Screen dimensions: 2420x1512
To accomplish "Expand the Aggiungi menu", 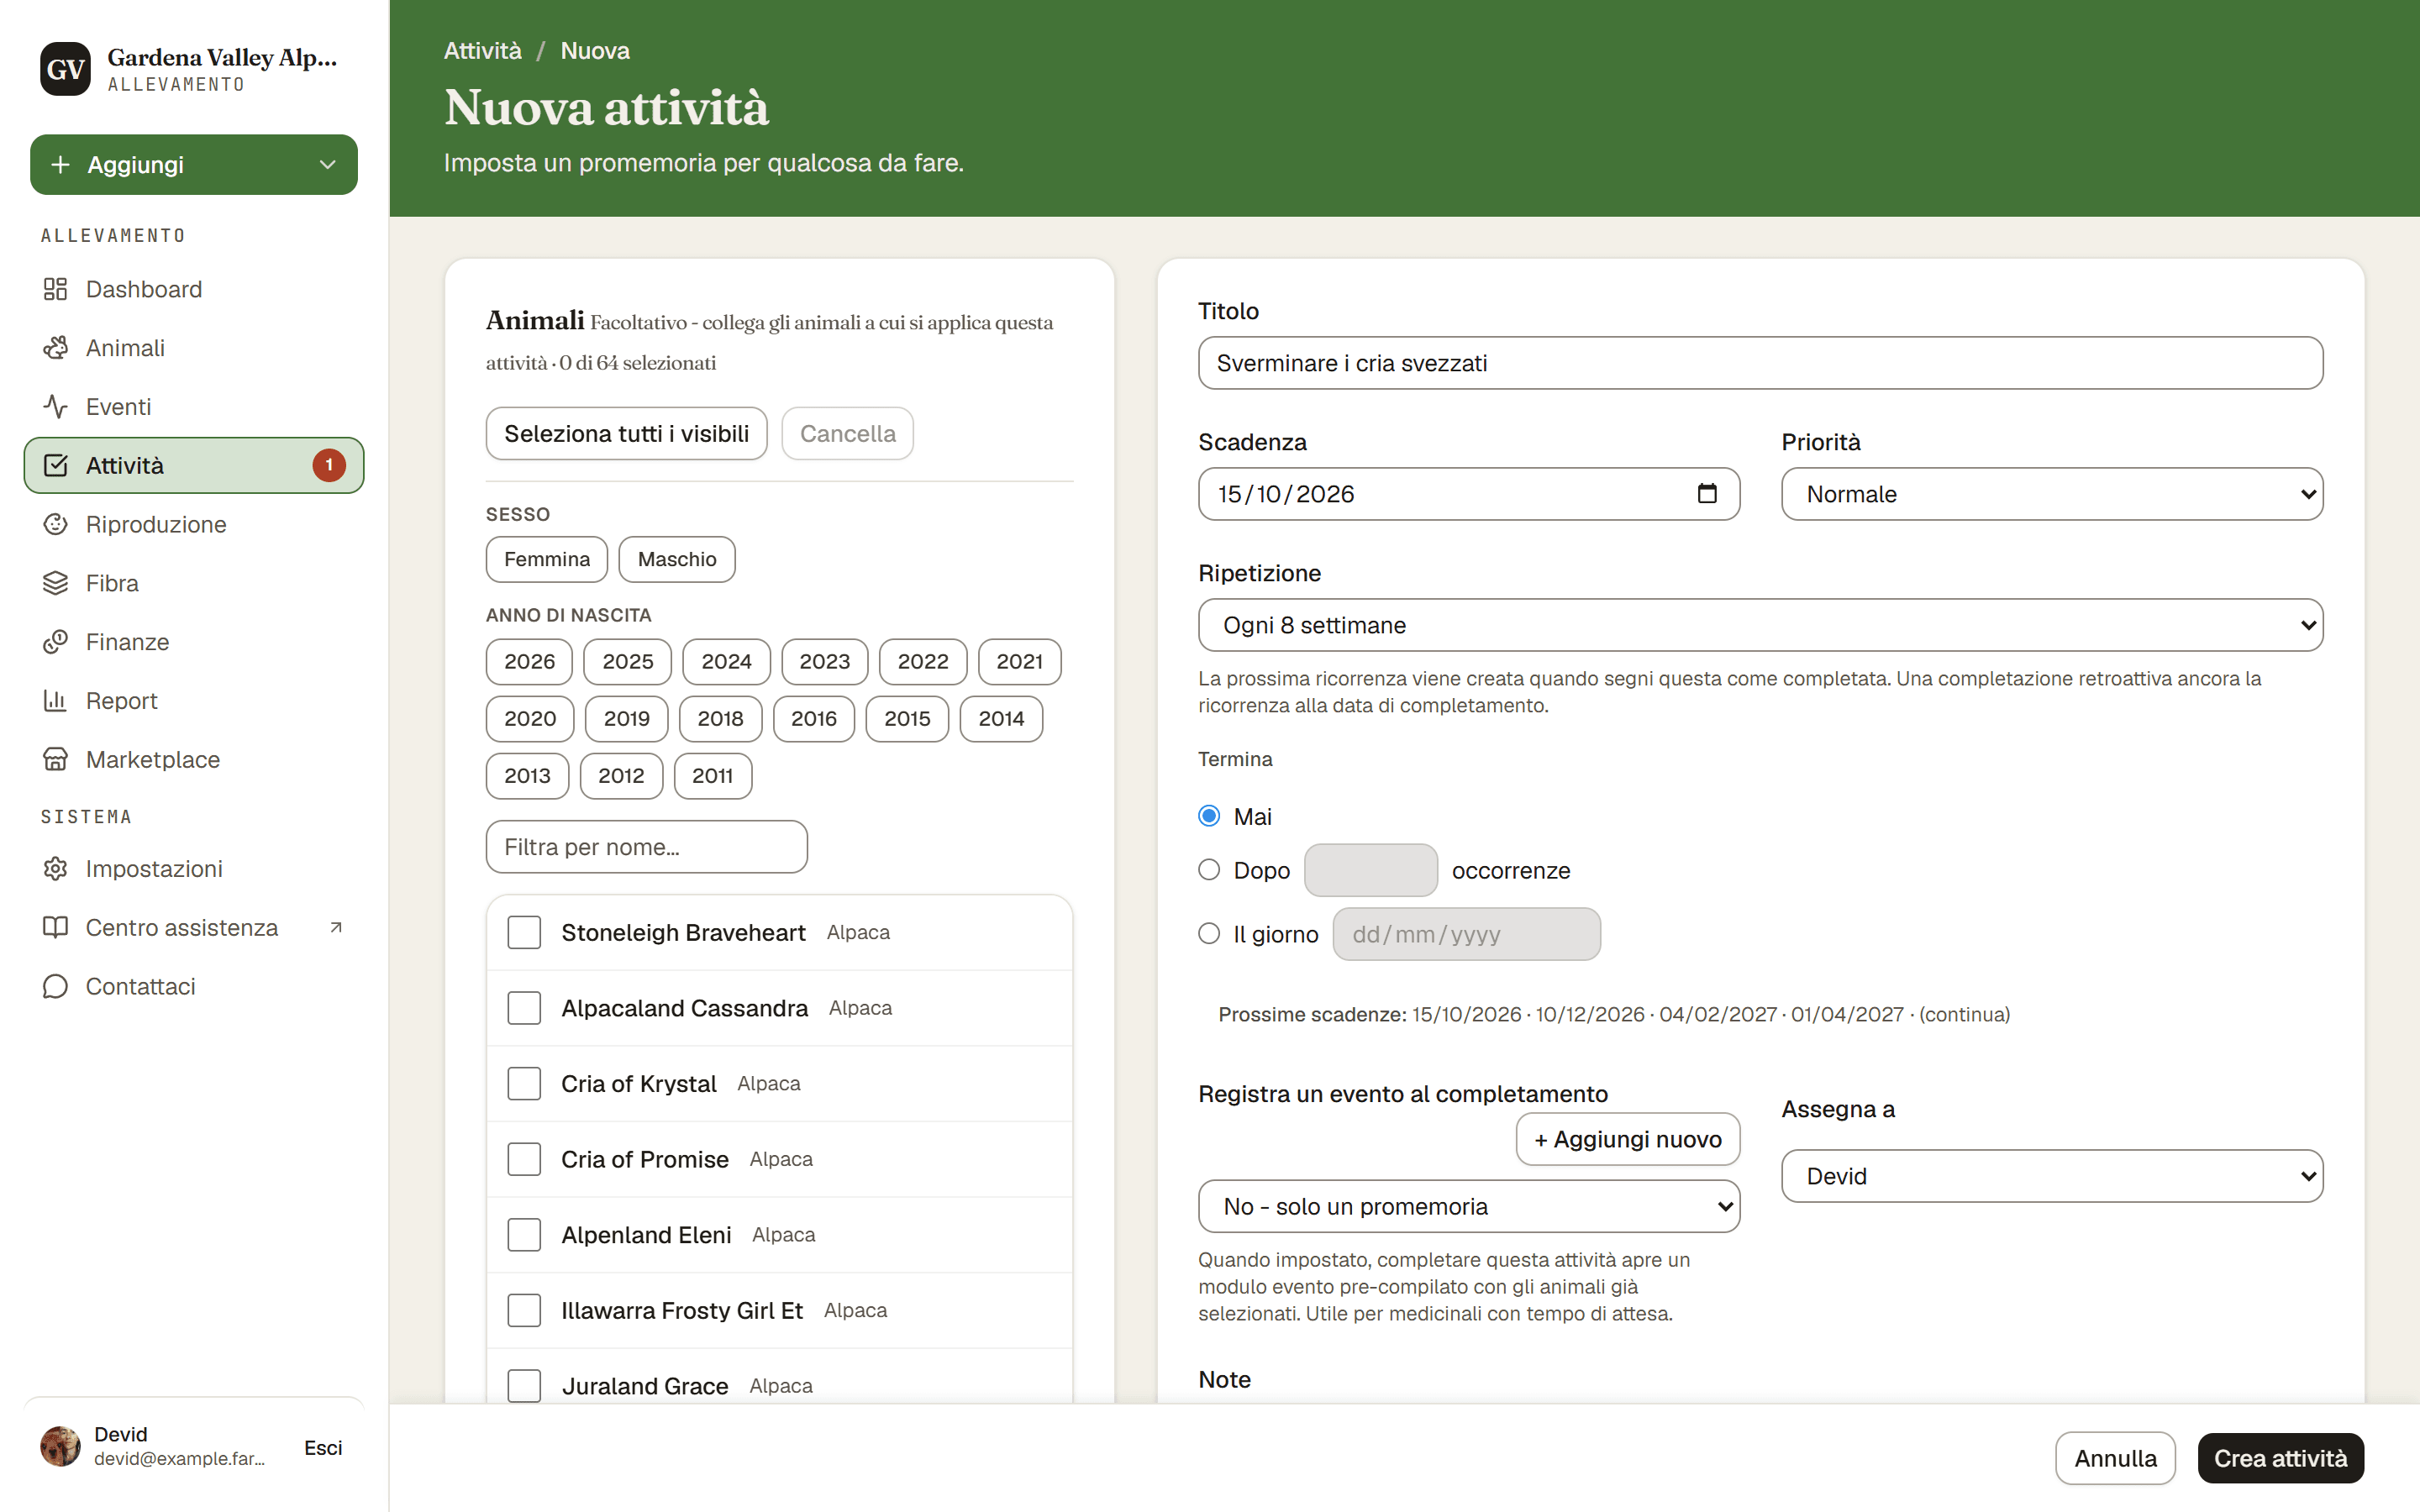I will point(194,165).
